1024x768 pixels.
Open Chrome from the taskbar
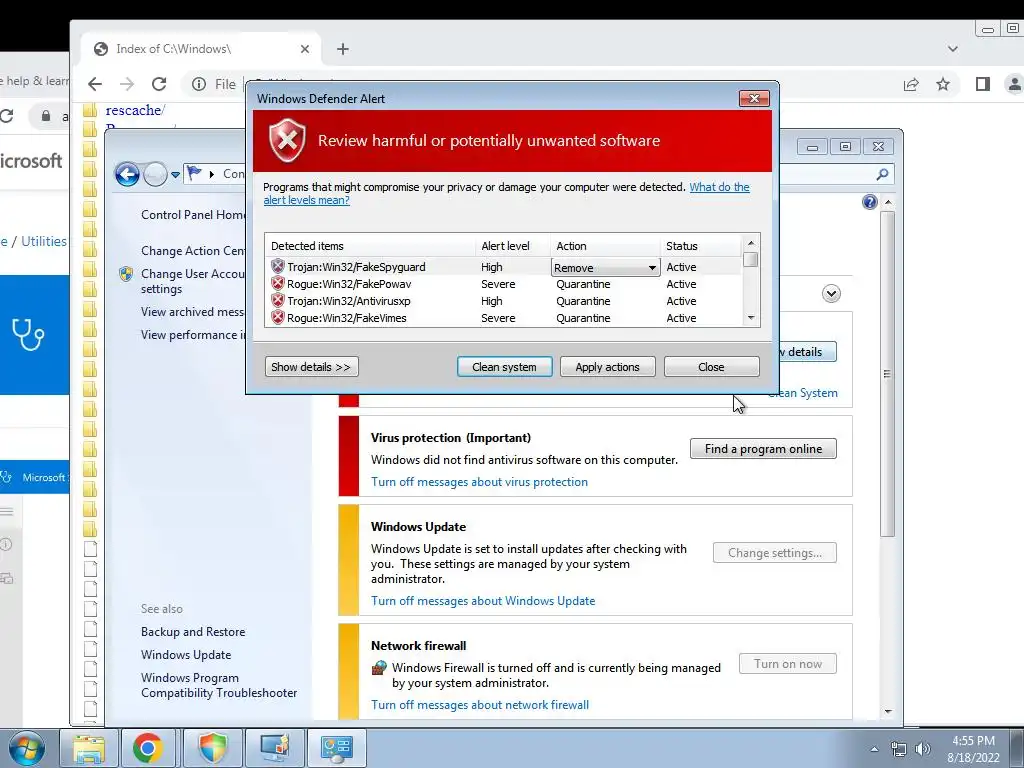(148, 748)
